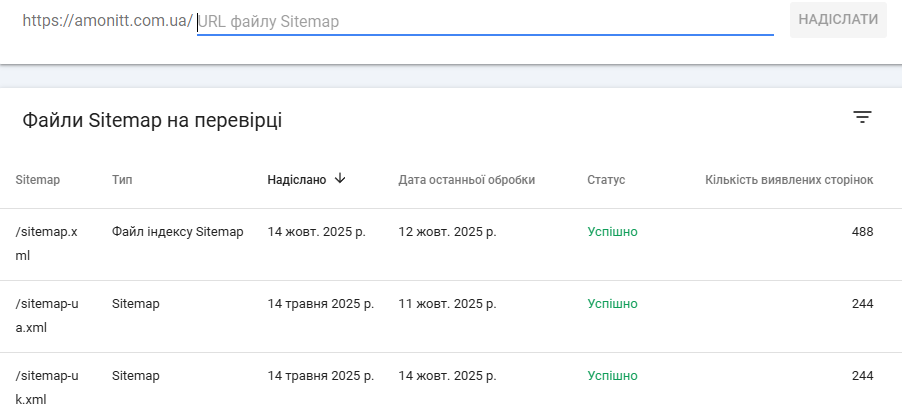Focus the URL файлу Sitemap input field

(x=485, y=21)
